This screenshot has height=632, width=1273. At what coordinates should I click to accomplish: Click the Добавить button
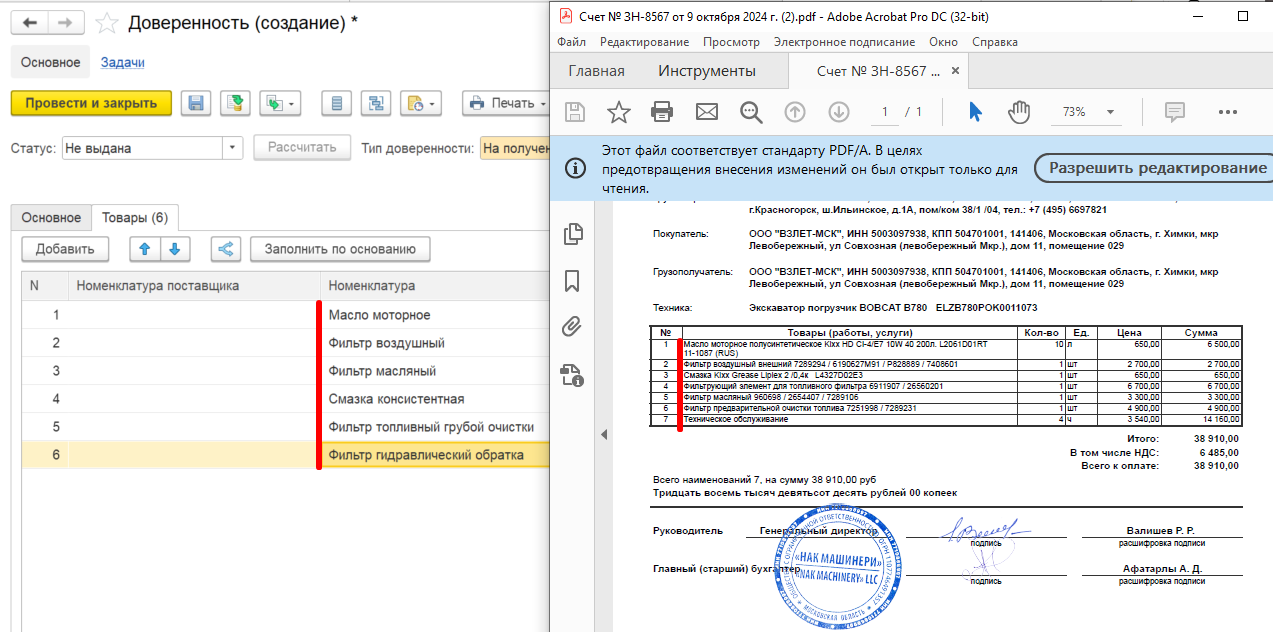(65, 249)
